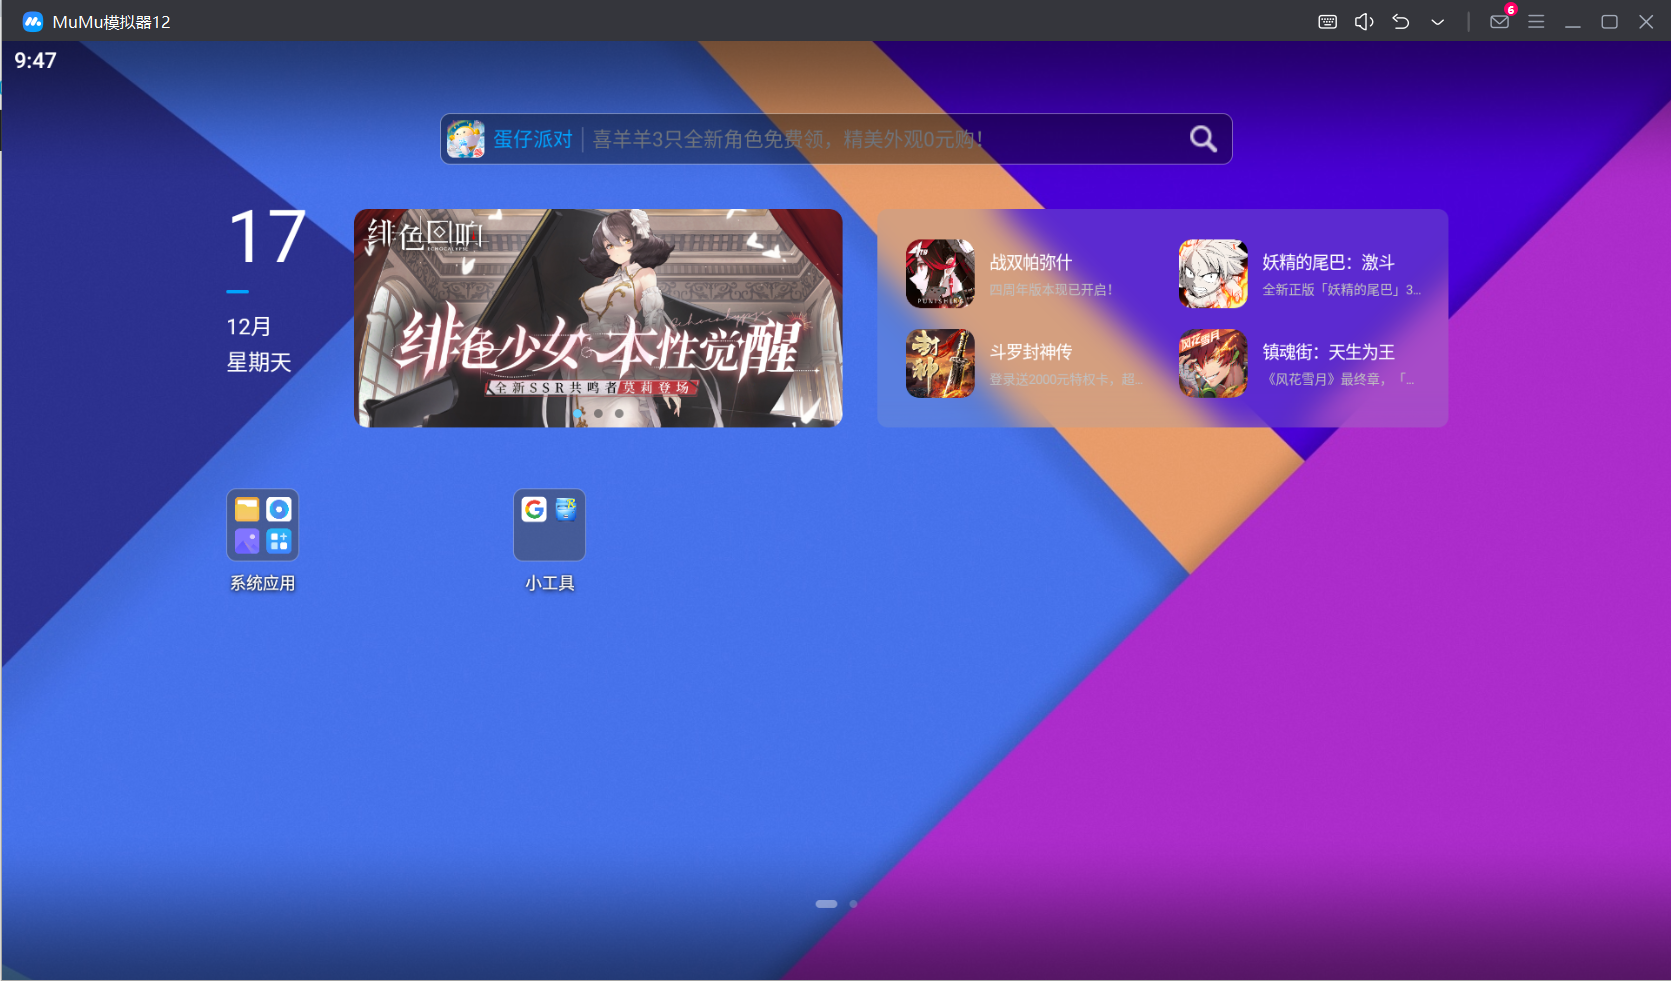Open the 系统应用 folder

click(262, 525)
